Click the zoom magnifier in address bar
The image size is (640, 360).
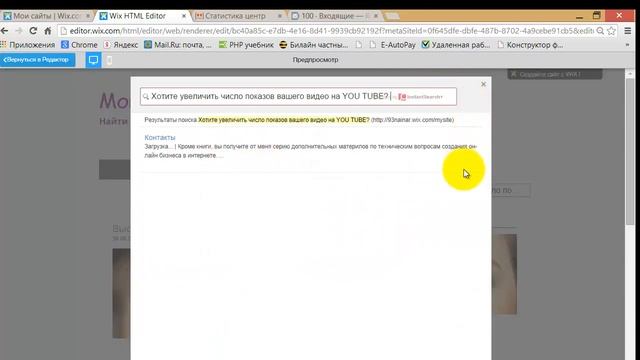600,31
